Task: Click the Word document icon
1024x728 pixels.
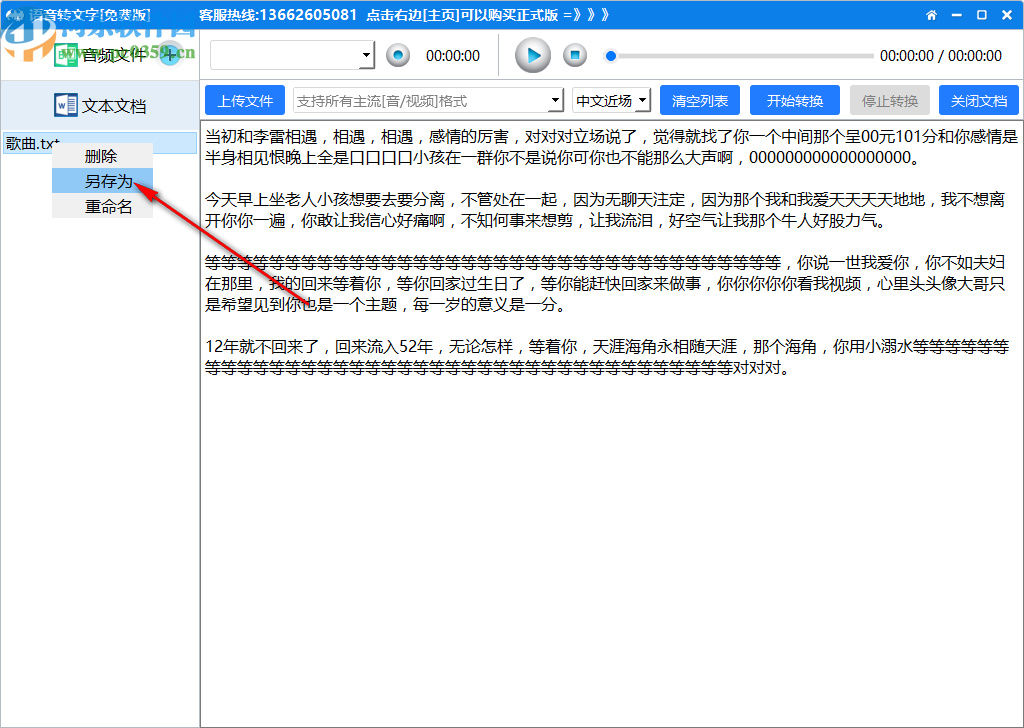Action: click(65, 105)
